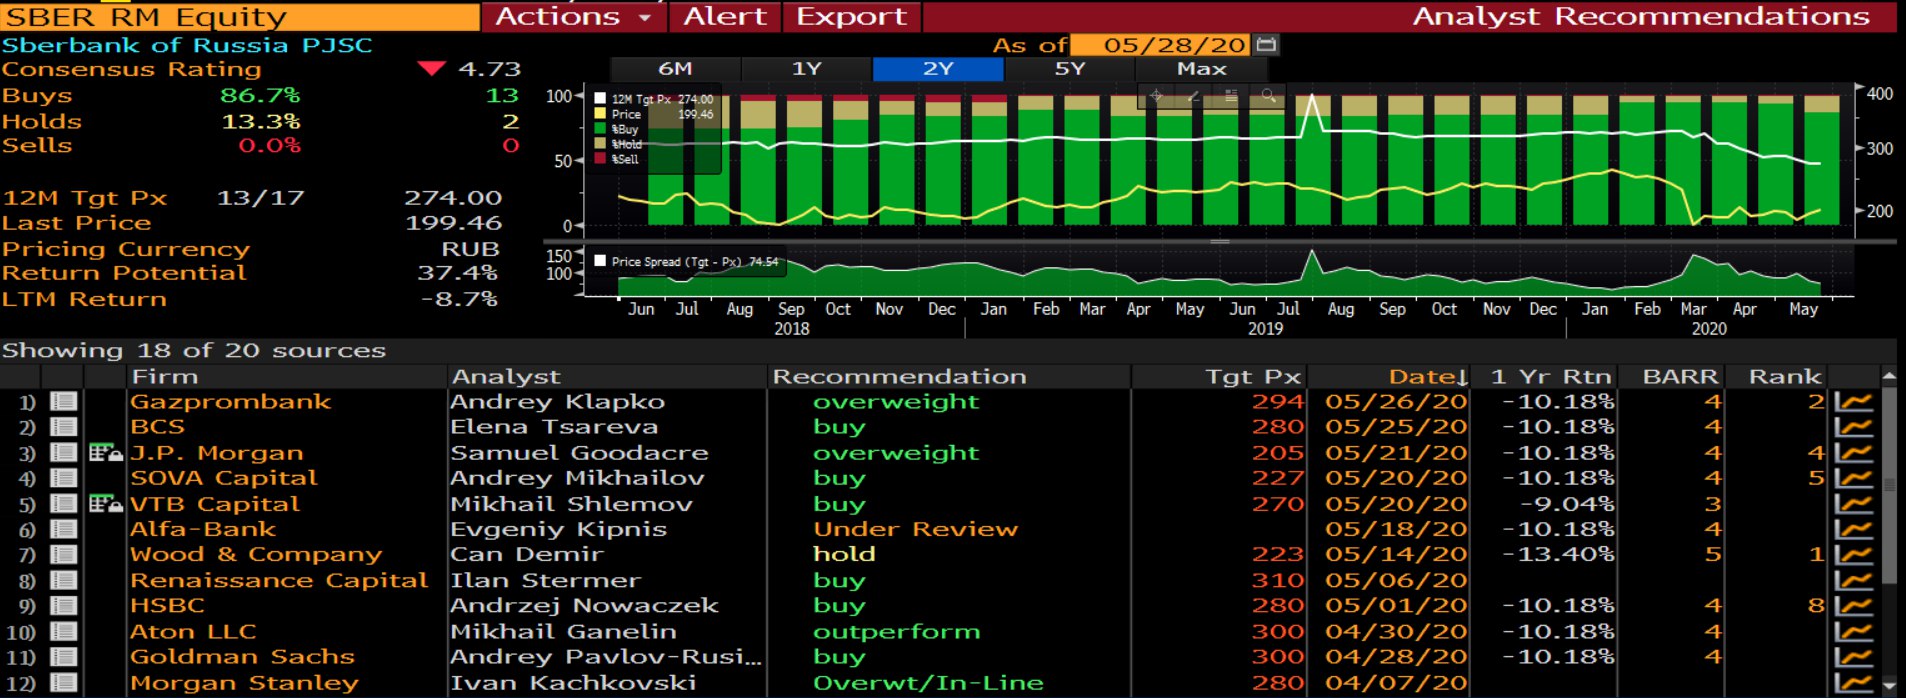Viewport: 1906px width, 698px height.
Task: Open report document icon for Alfa-Bank row
Action: tap(64, 529)
